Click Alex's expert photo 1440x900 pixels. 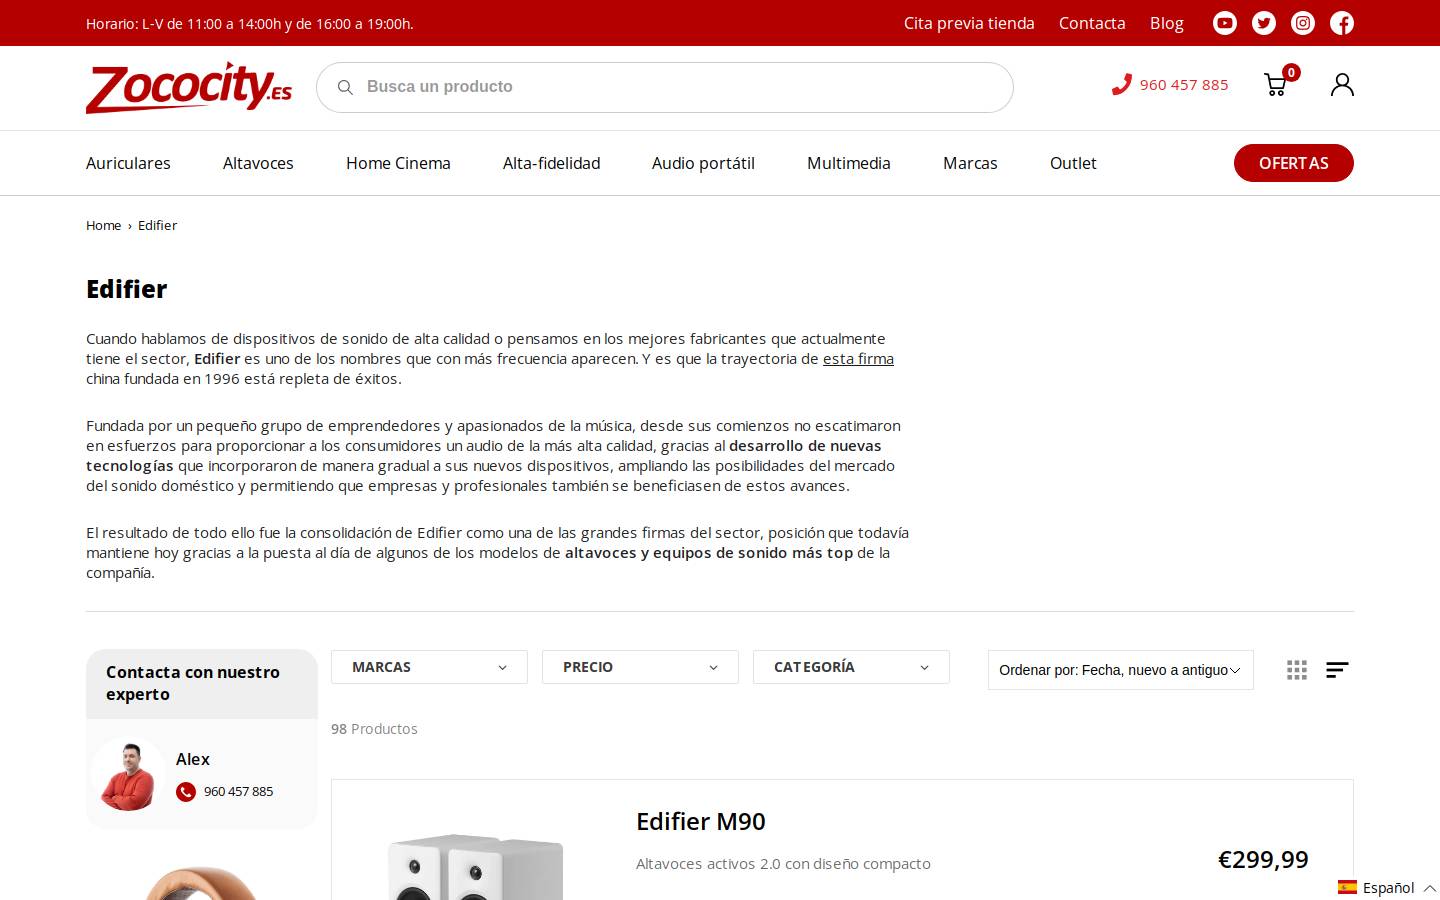126,774
